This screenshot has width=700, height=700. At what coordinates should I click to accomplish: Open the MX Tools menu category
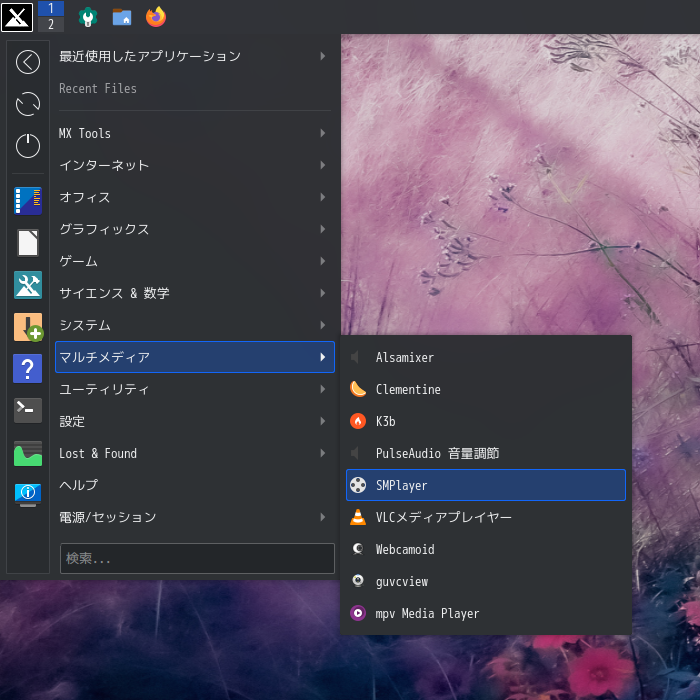coord(195,133)
